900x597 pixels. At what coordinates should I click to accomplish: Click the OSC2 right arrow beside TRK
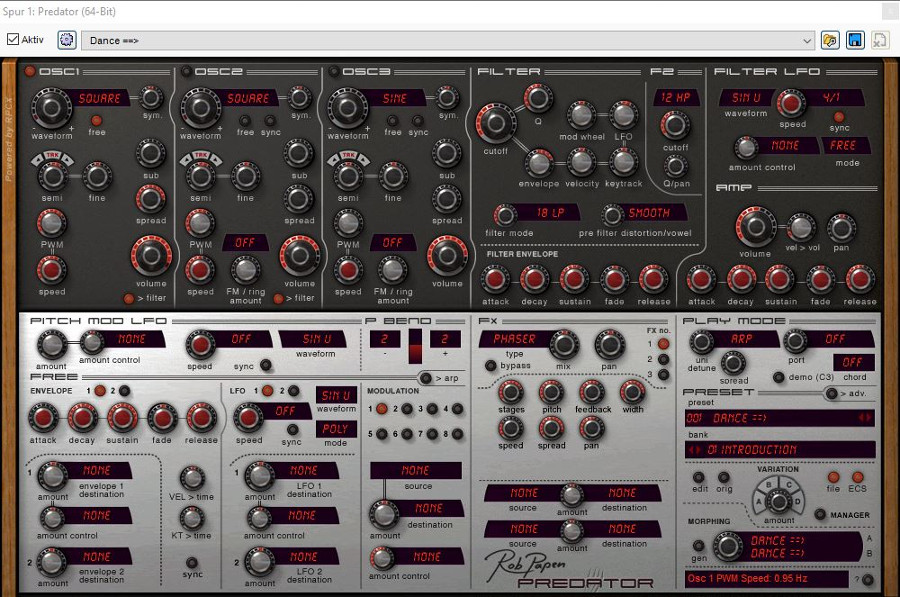pos(216,160)
